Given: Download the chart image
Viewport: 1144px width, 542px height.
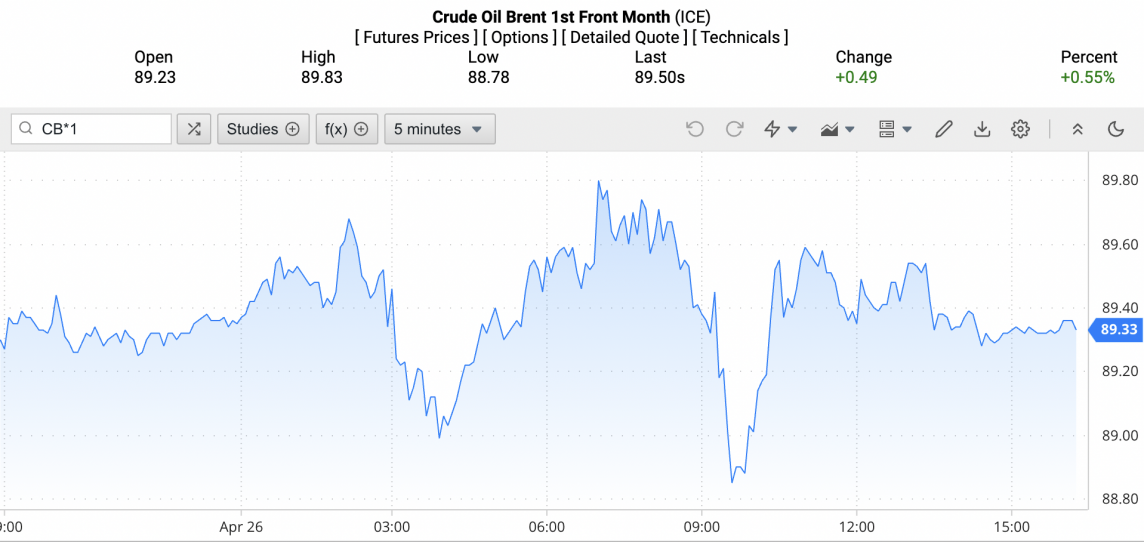Looking at the screenshot, I should (982, 129).
